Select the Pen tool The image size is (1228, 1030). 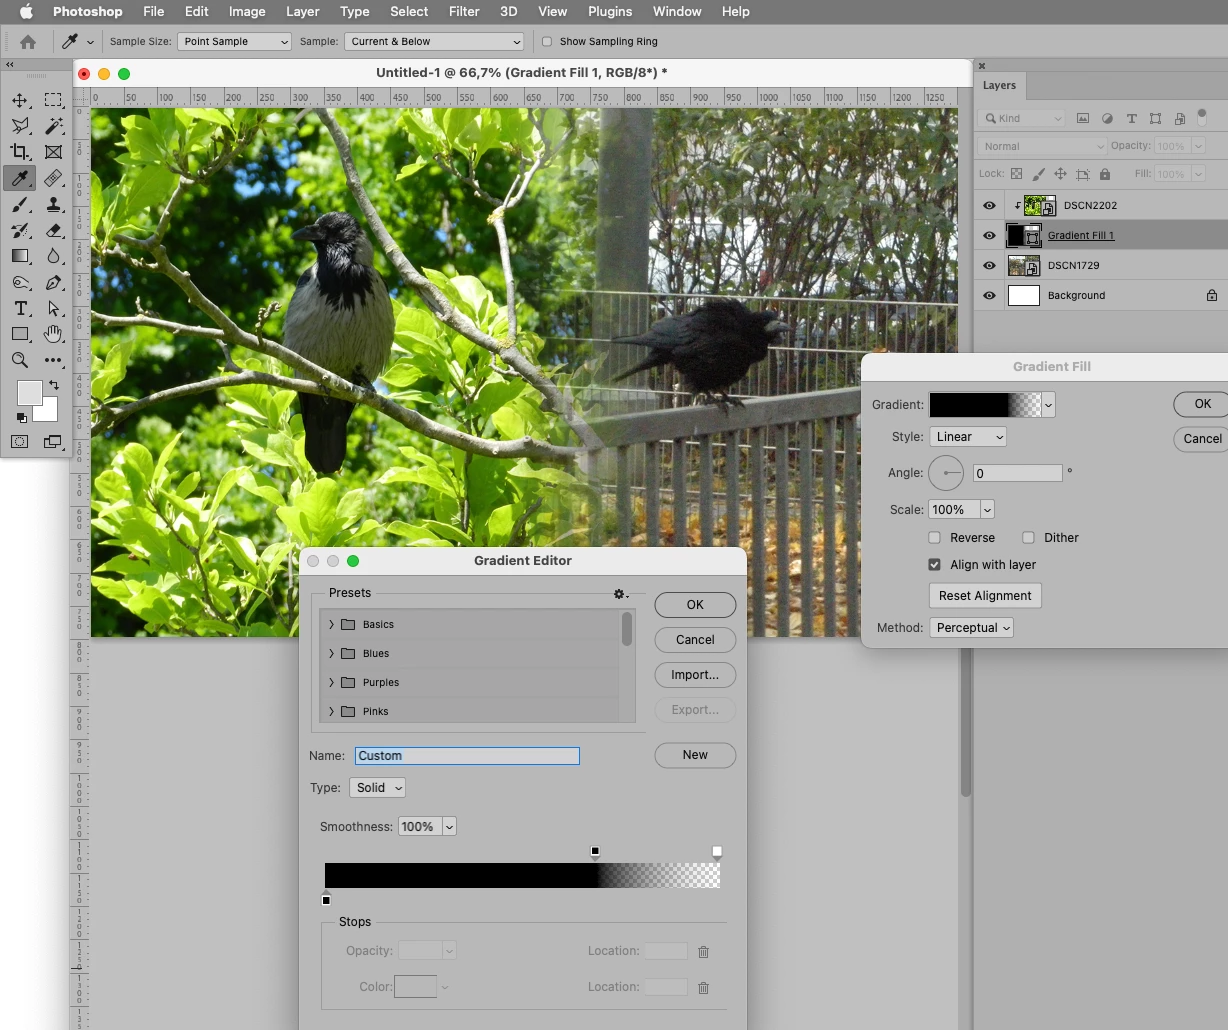[x=53, y=282]
